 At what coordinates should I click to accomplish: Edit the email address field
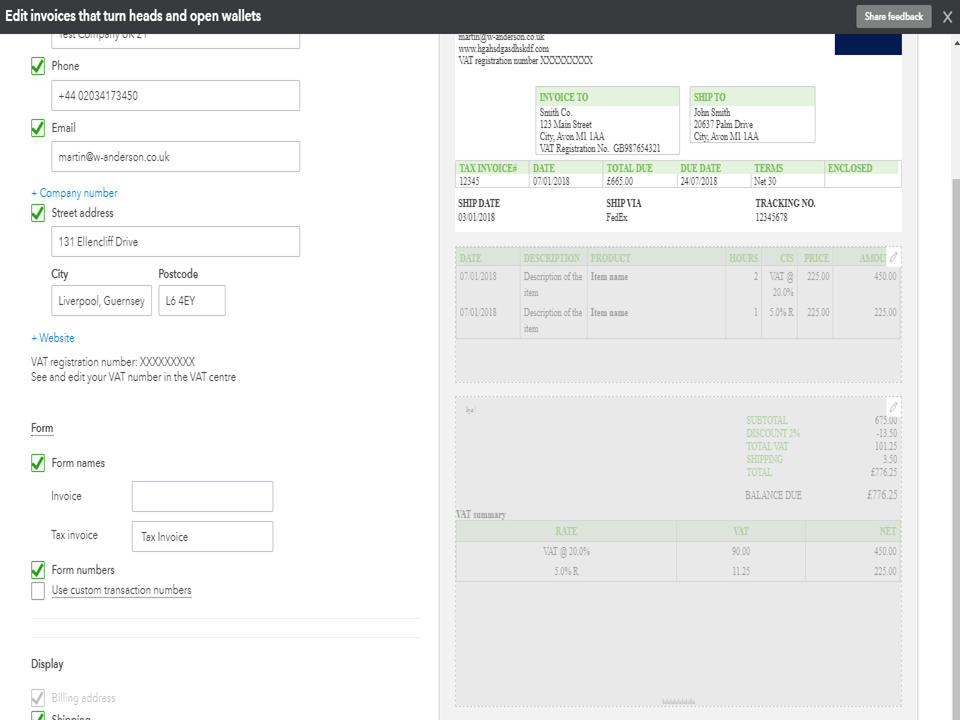coord(175,157)
